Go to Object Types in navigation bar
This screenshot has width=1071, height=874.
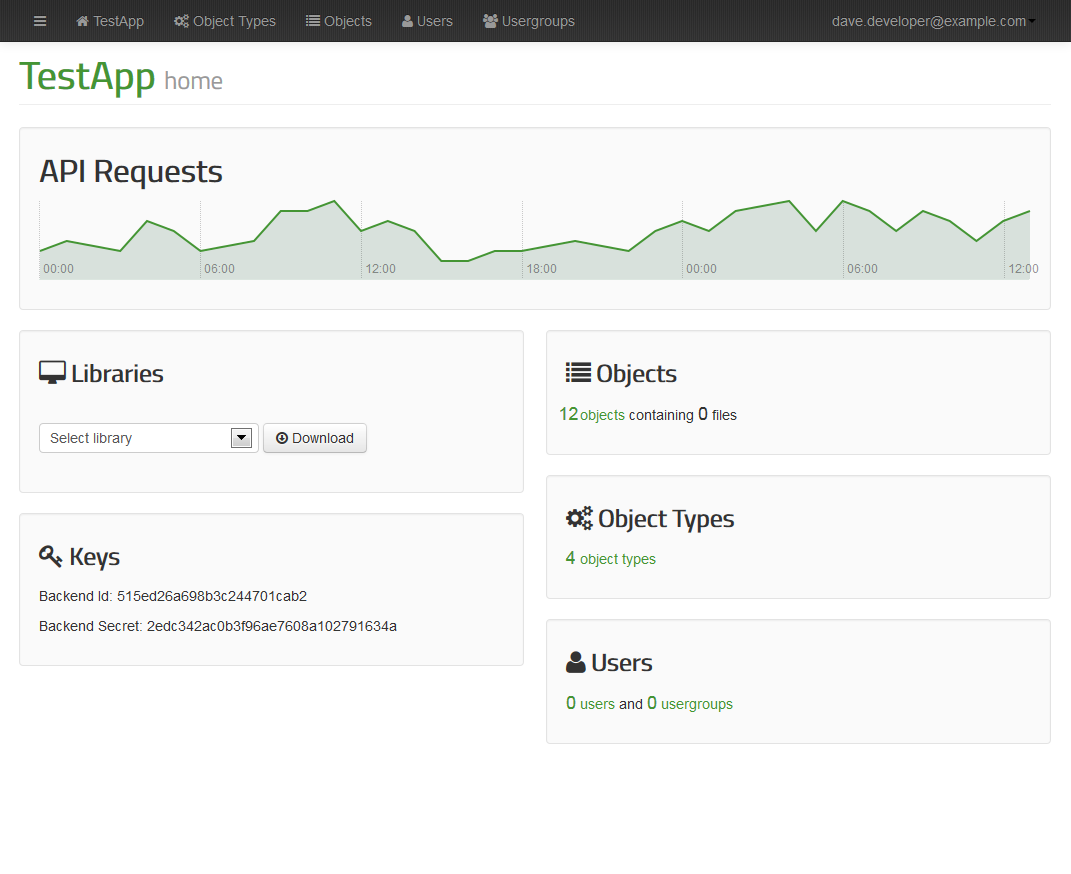click(x=225, y=21)
